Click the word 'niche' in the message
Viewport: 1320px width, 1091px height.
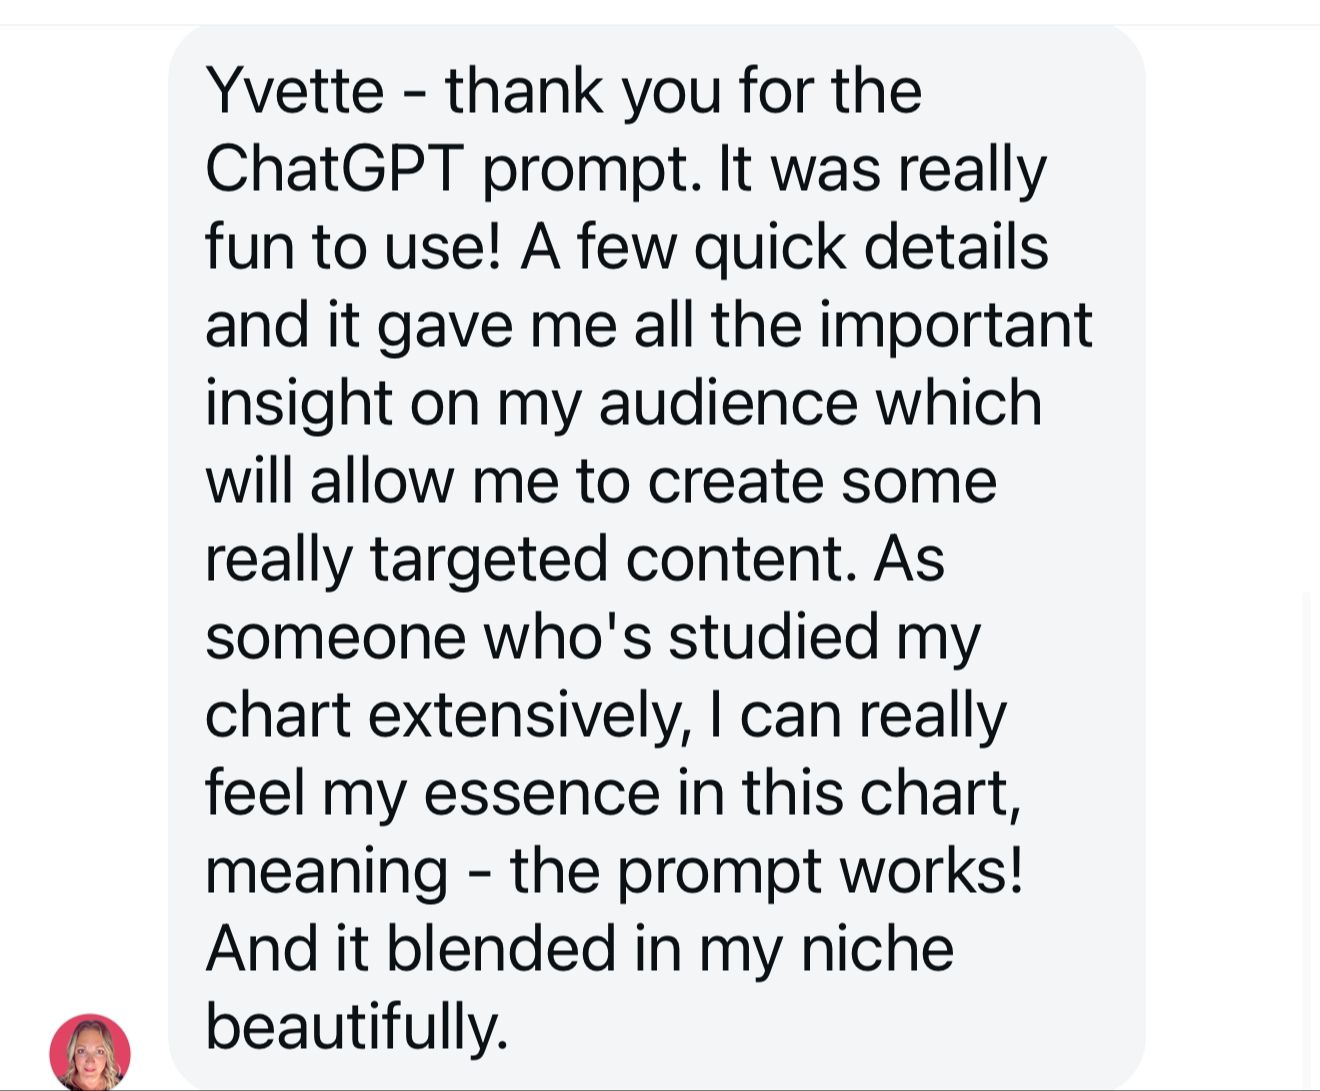click(x=877, y=949)
